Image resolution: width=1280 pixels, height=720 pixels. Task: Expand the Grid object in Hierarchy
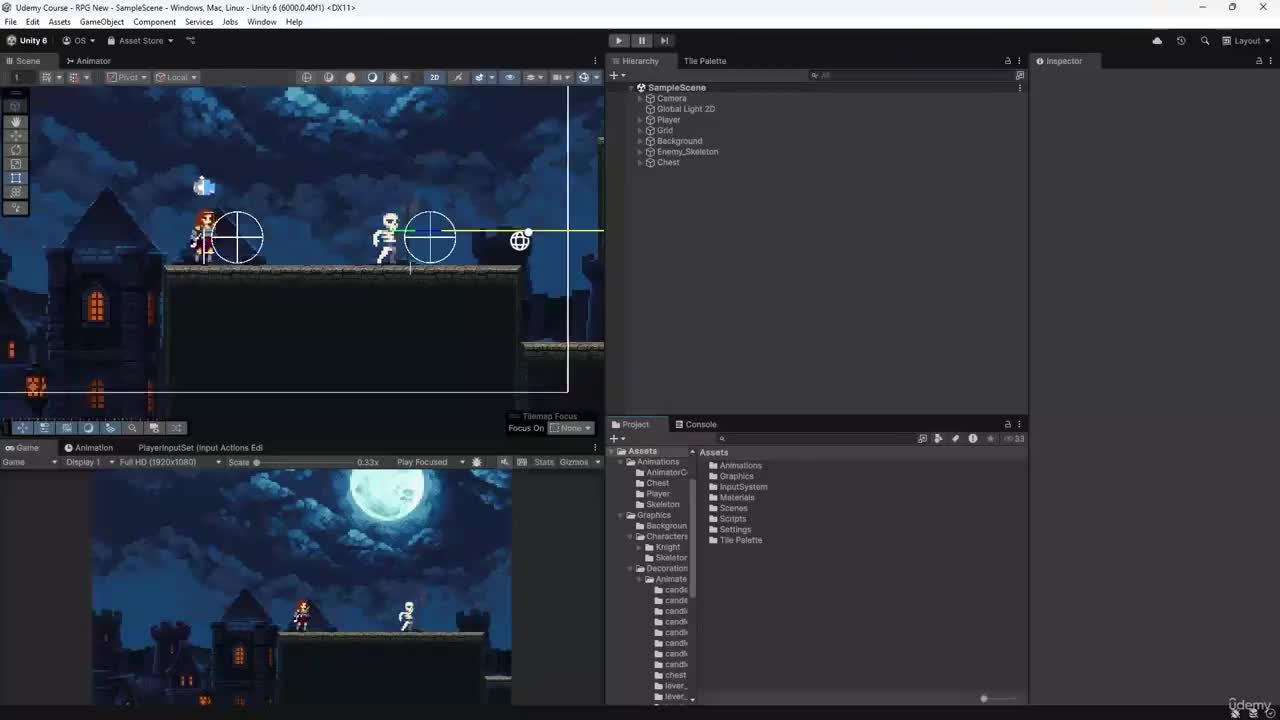click(x=639, y=131)
